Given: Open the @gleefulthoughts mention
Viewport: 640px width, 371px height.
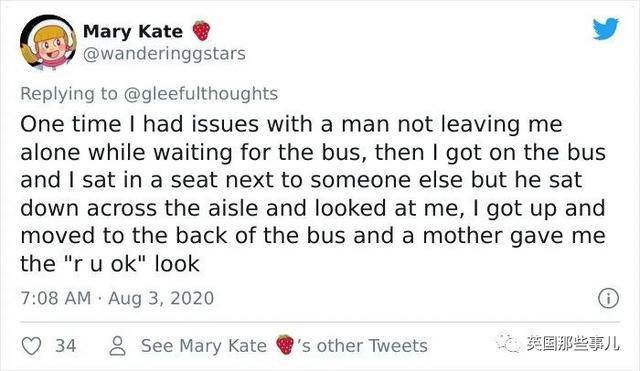Looking at the screenshot, I should click(x=200, y=94).
